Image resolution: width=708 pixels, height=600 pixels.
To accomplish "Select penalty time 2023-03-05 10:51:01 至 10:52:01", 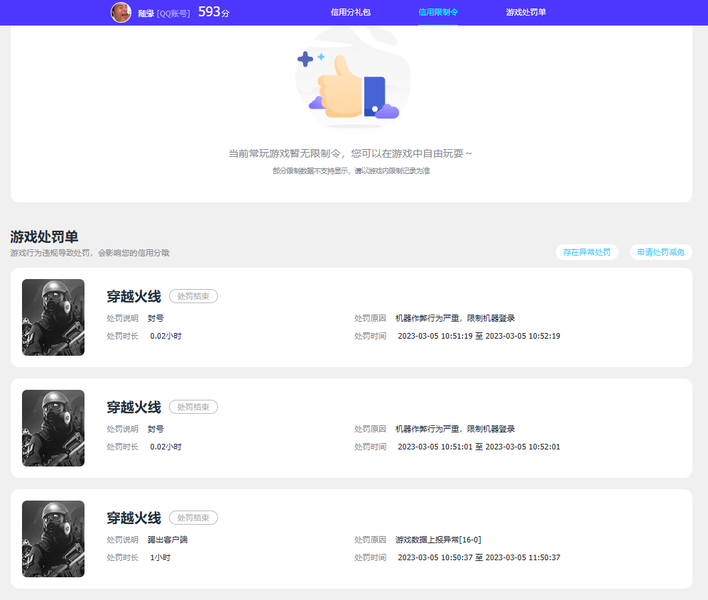I will coord(479,447).
